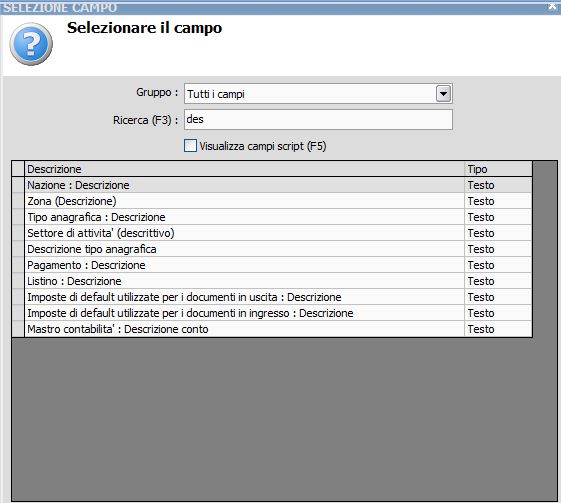Sort by the Tipo column header
This screenshot has height=503, width=561.
498,169
